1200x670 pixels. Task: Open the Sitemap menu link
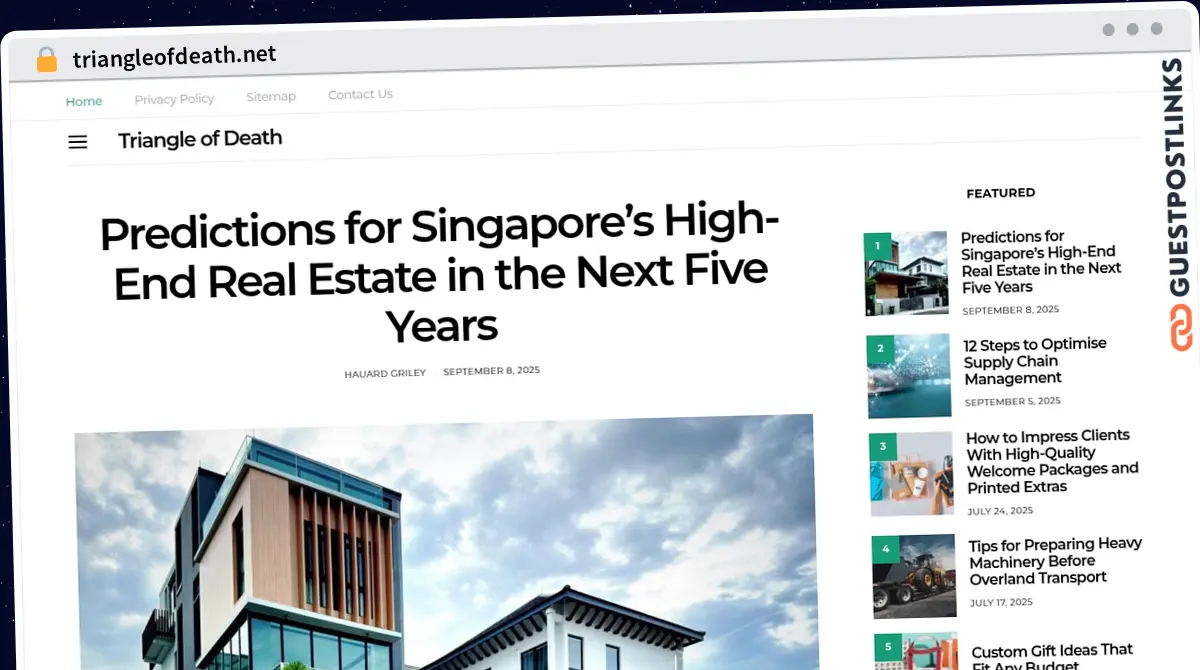coord(271,97)
